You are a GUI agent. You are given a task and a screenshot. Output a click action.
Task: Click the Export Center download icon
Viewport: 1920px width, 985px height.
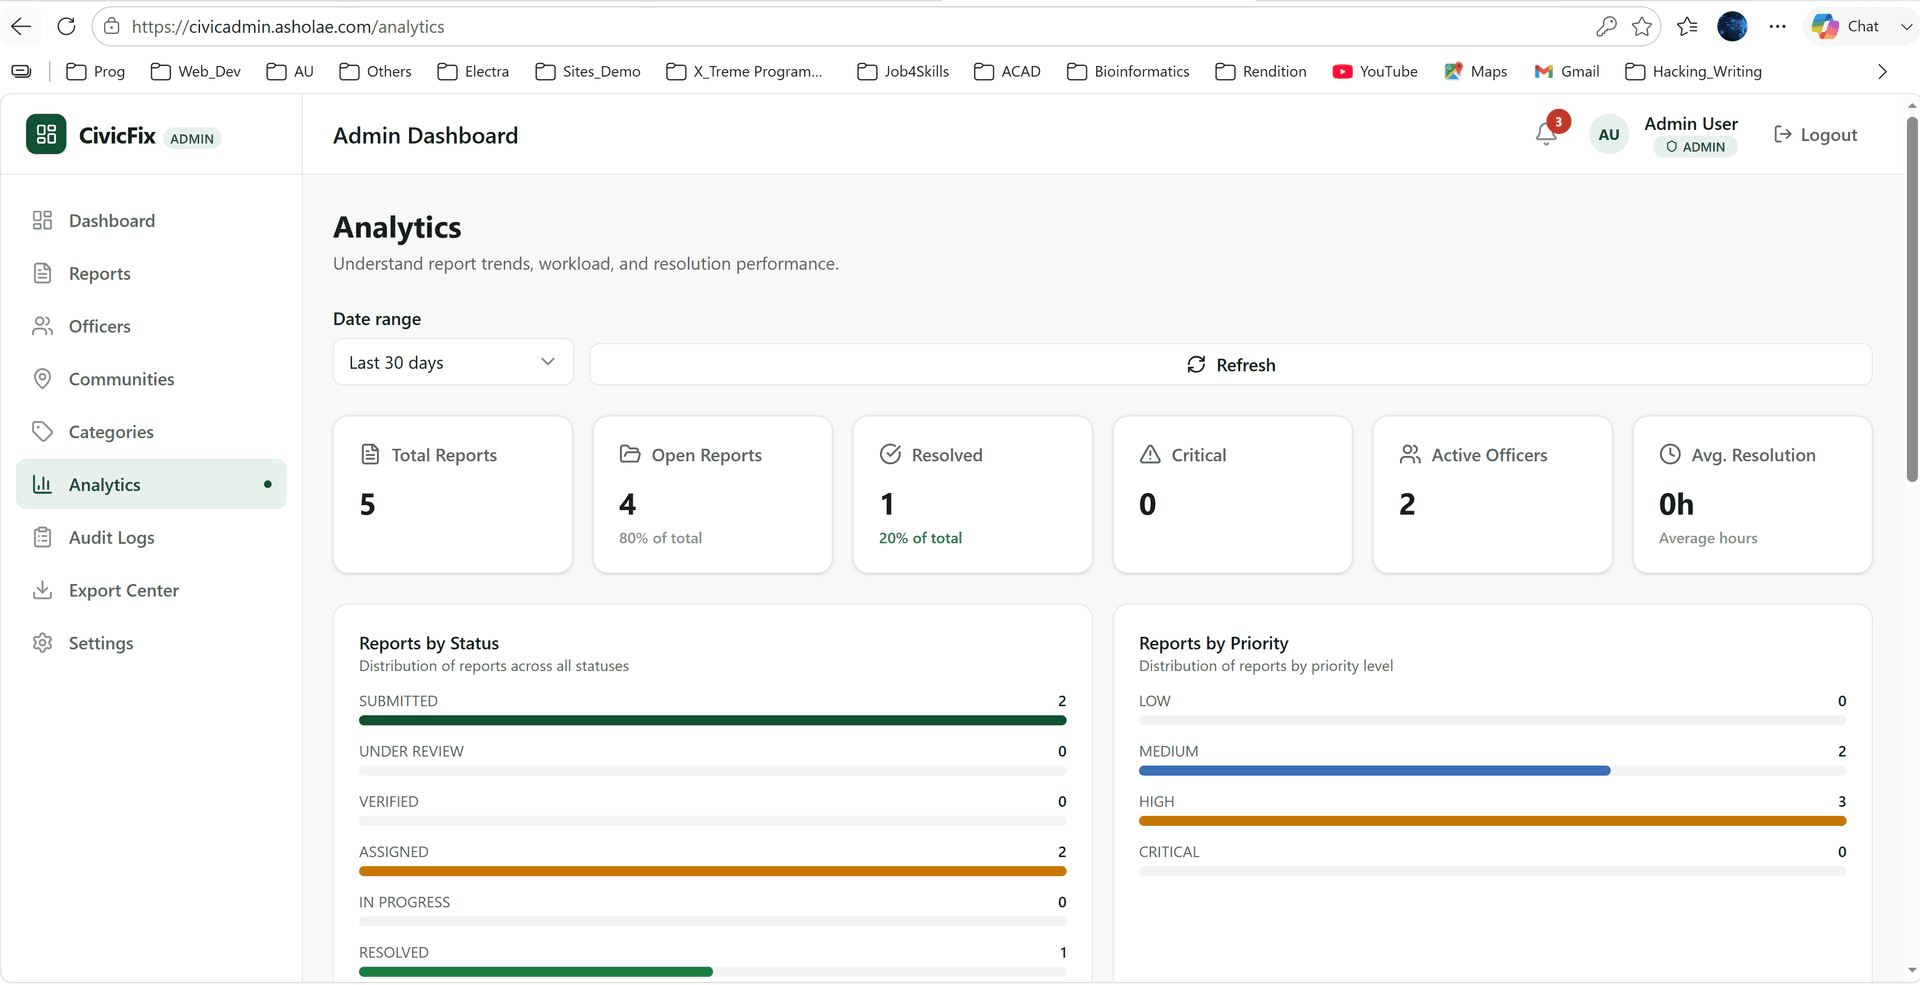click(x=42, y=590)
